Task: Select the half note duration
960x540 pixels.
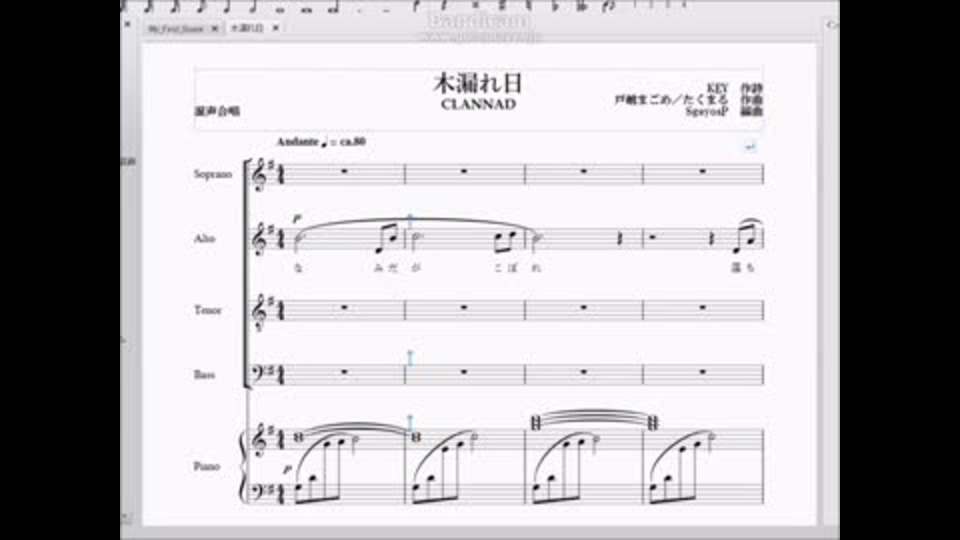Action: pyautogui.click(x=253, y=7)
